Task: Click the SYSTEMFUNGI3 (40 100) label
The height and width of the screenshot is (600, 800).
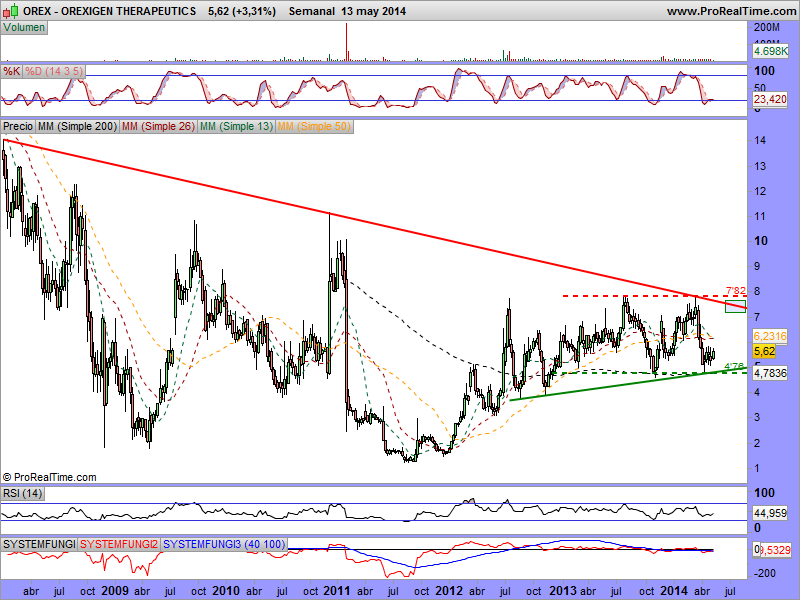Action: click(x=224, y=544)
